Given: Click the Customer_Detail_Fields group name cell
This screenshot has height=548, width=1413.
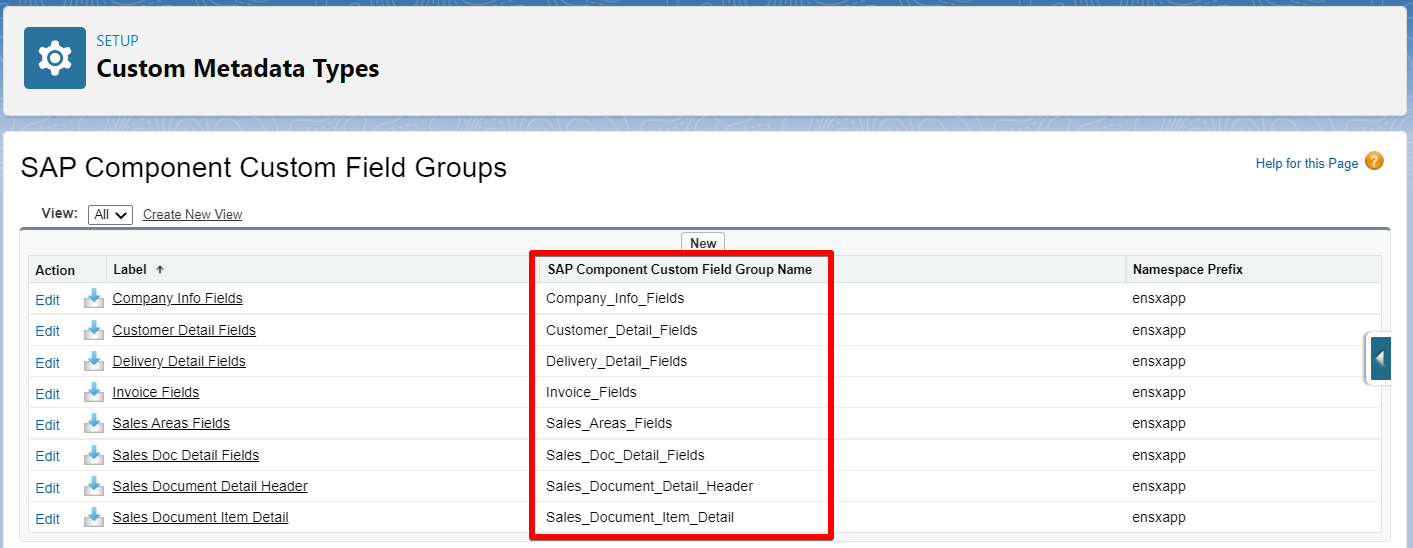Looking at the screenshot, I should coord(622,330).
